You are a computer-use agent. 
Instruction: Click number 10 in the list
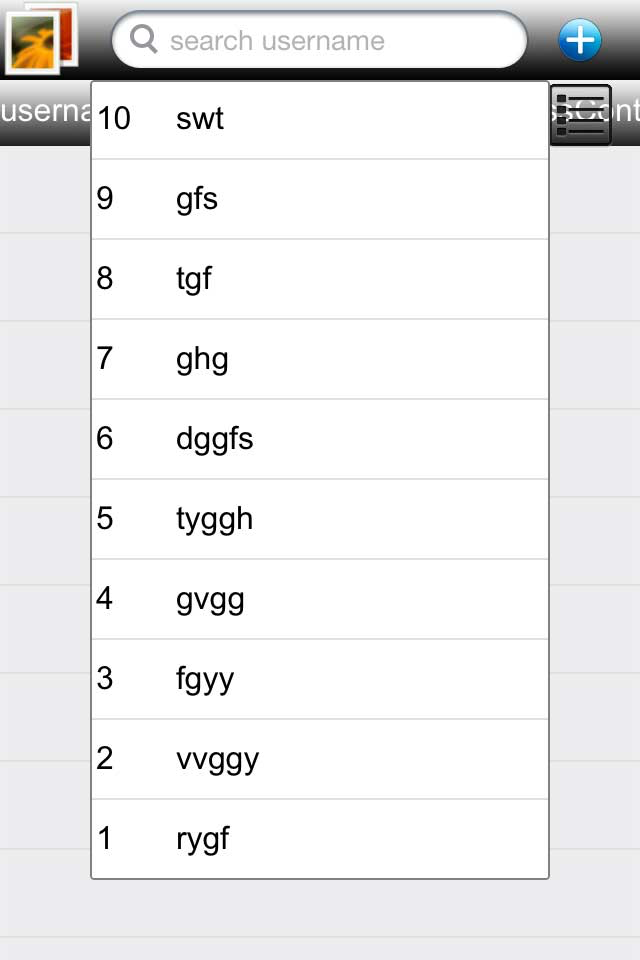point(114,119)
